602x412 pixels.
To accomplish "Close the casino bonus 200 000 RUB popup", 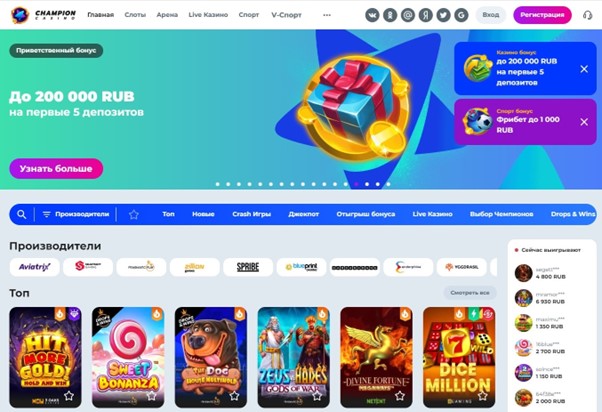I will click(584, 69).
